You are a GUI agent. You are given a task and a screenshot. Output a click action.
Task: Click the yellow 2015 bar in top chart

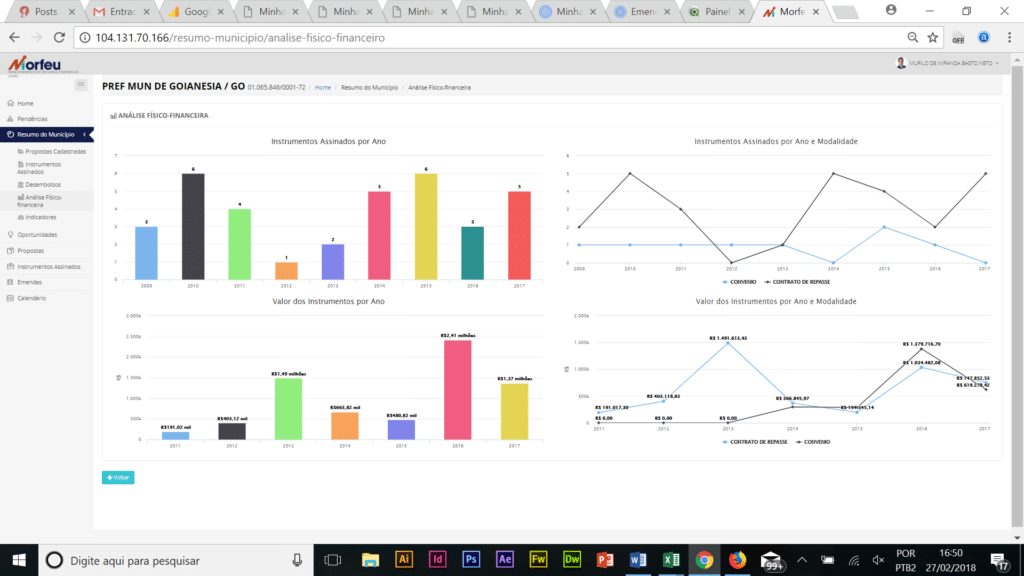[x=427, y=226]
